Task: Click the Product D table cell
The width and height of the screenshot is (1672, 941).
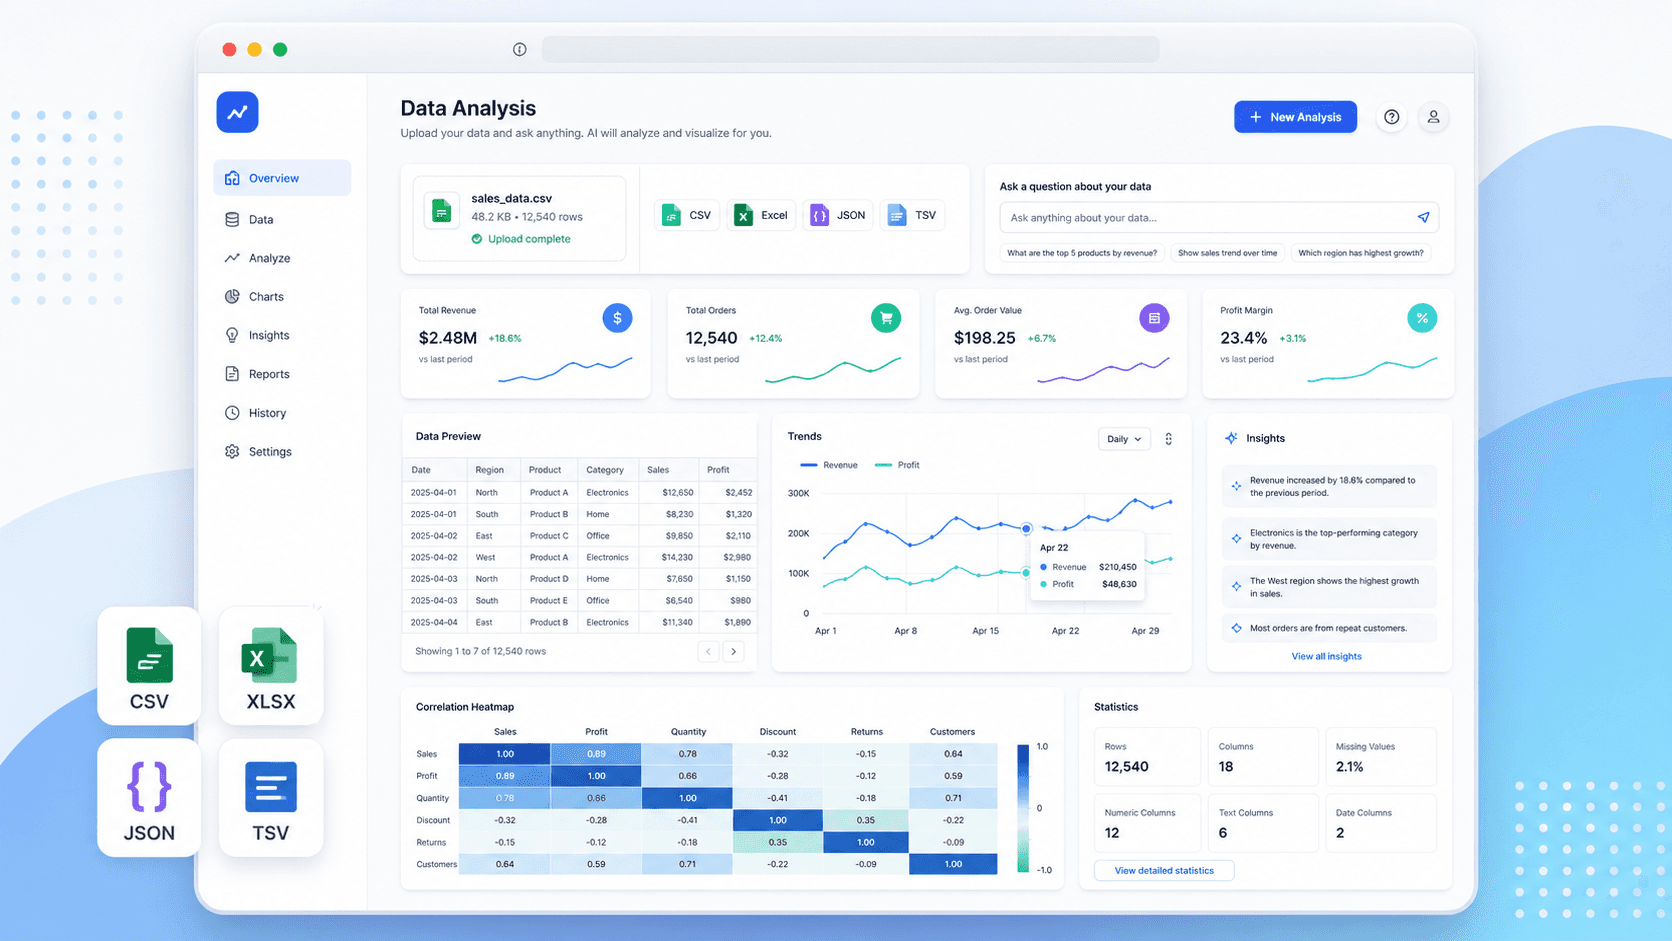Action: click(x=549, y=578)
